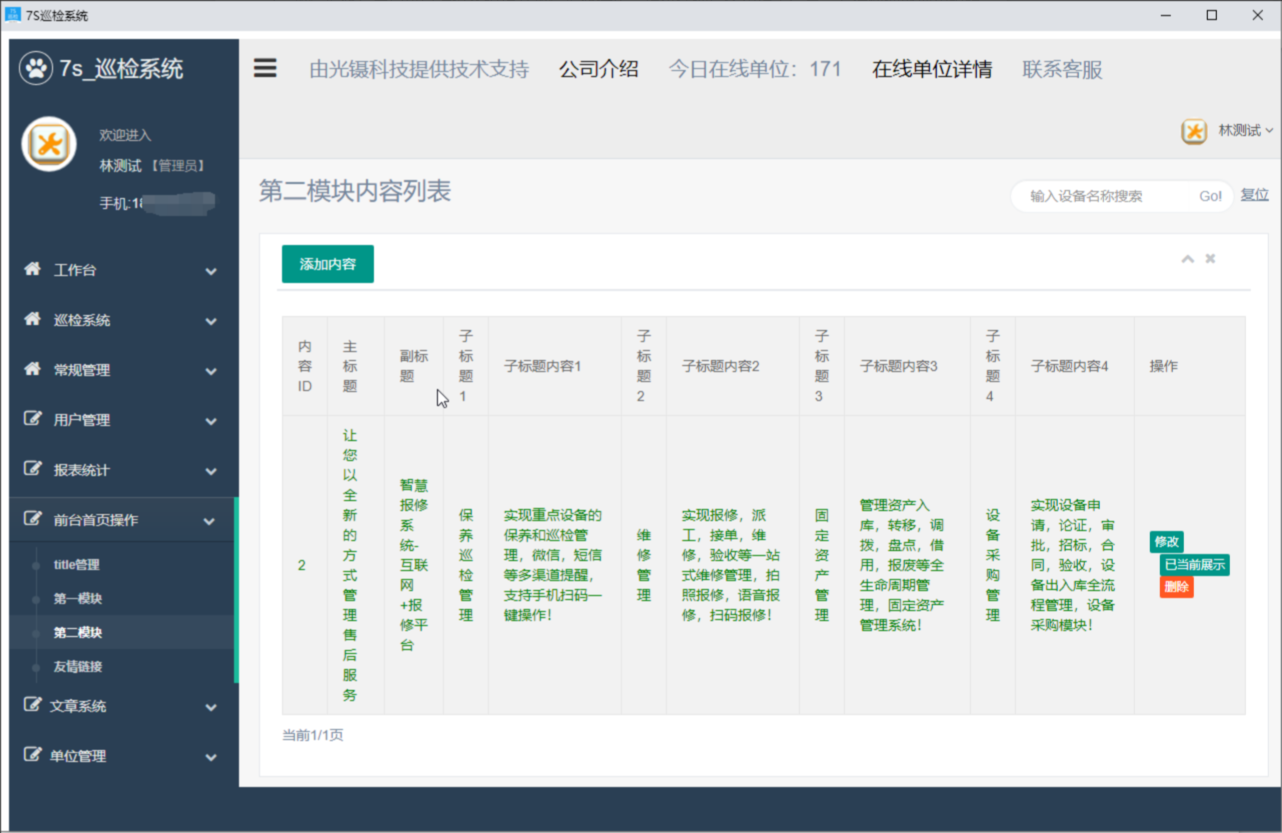Click the 用户管理 edit icon

click(35, 420)
